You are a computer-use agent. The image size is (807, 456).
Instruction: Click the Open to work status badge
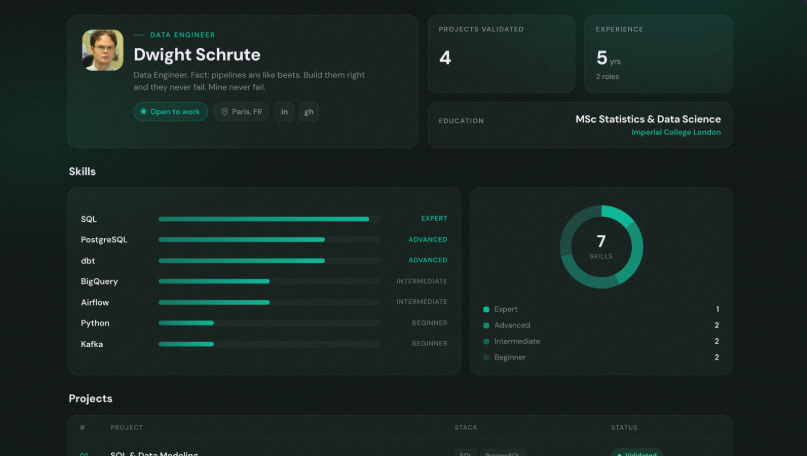170,112
